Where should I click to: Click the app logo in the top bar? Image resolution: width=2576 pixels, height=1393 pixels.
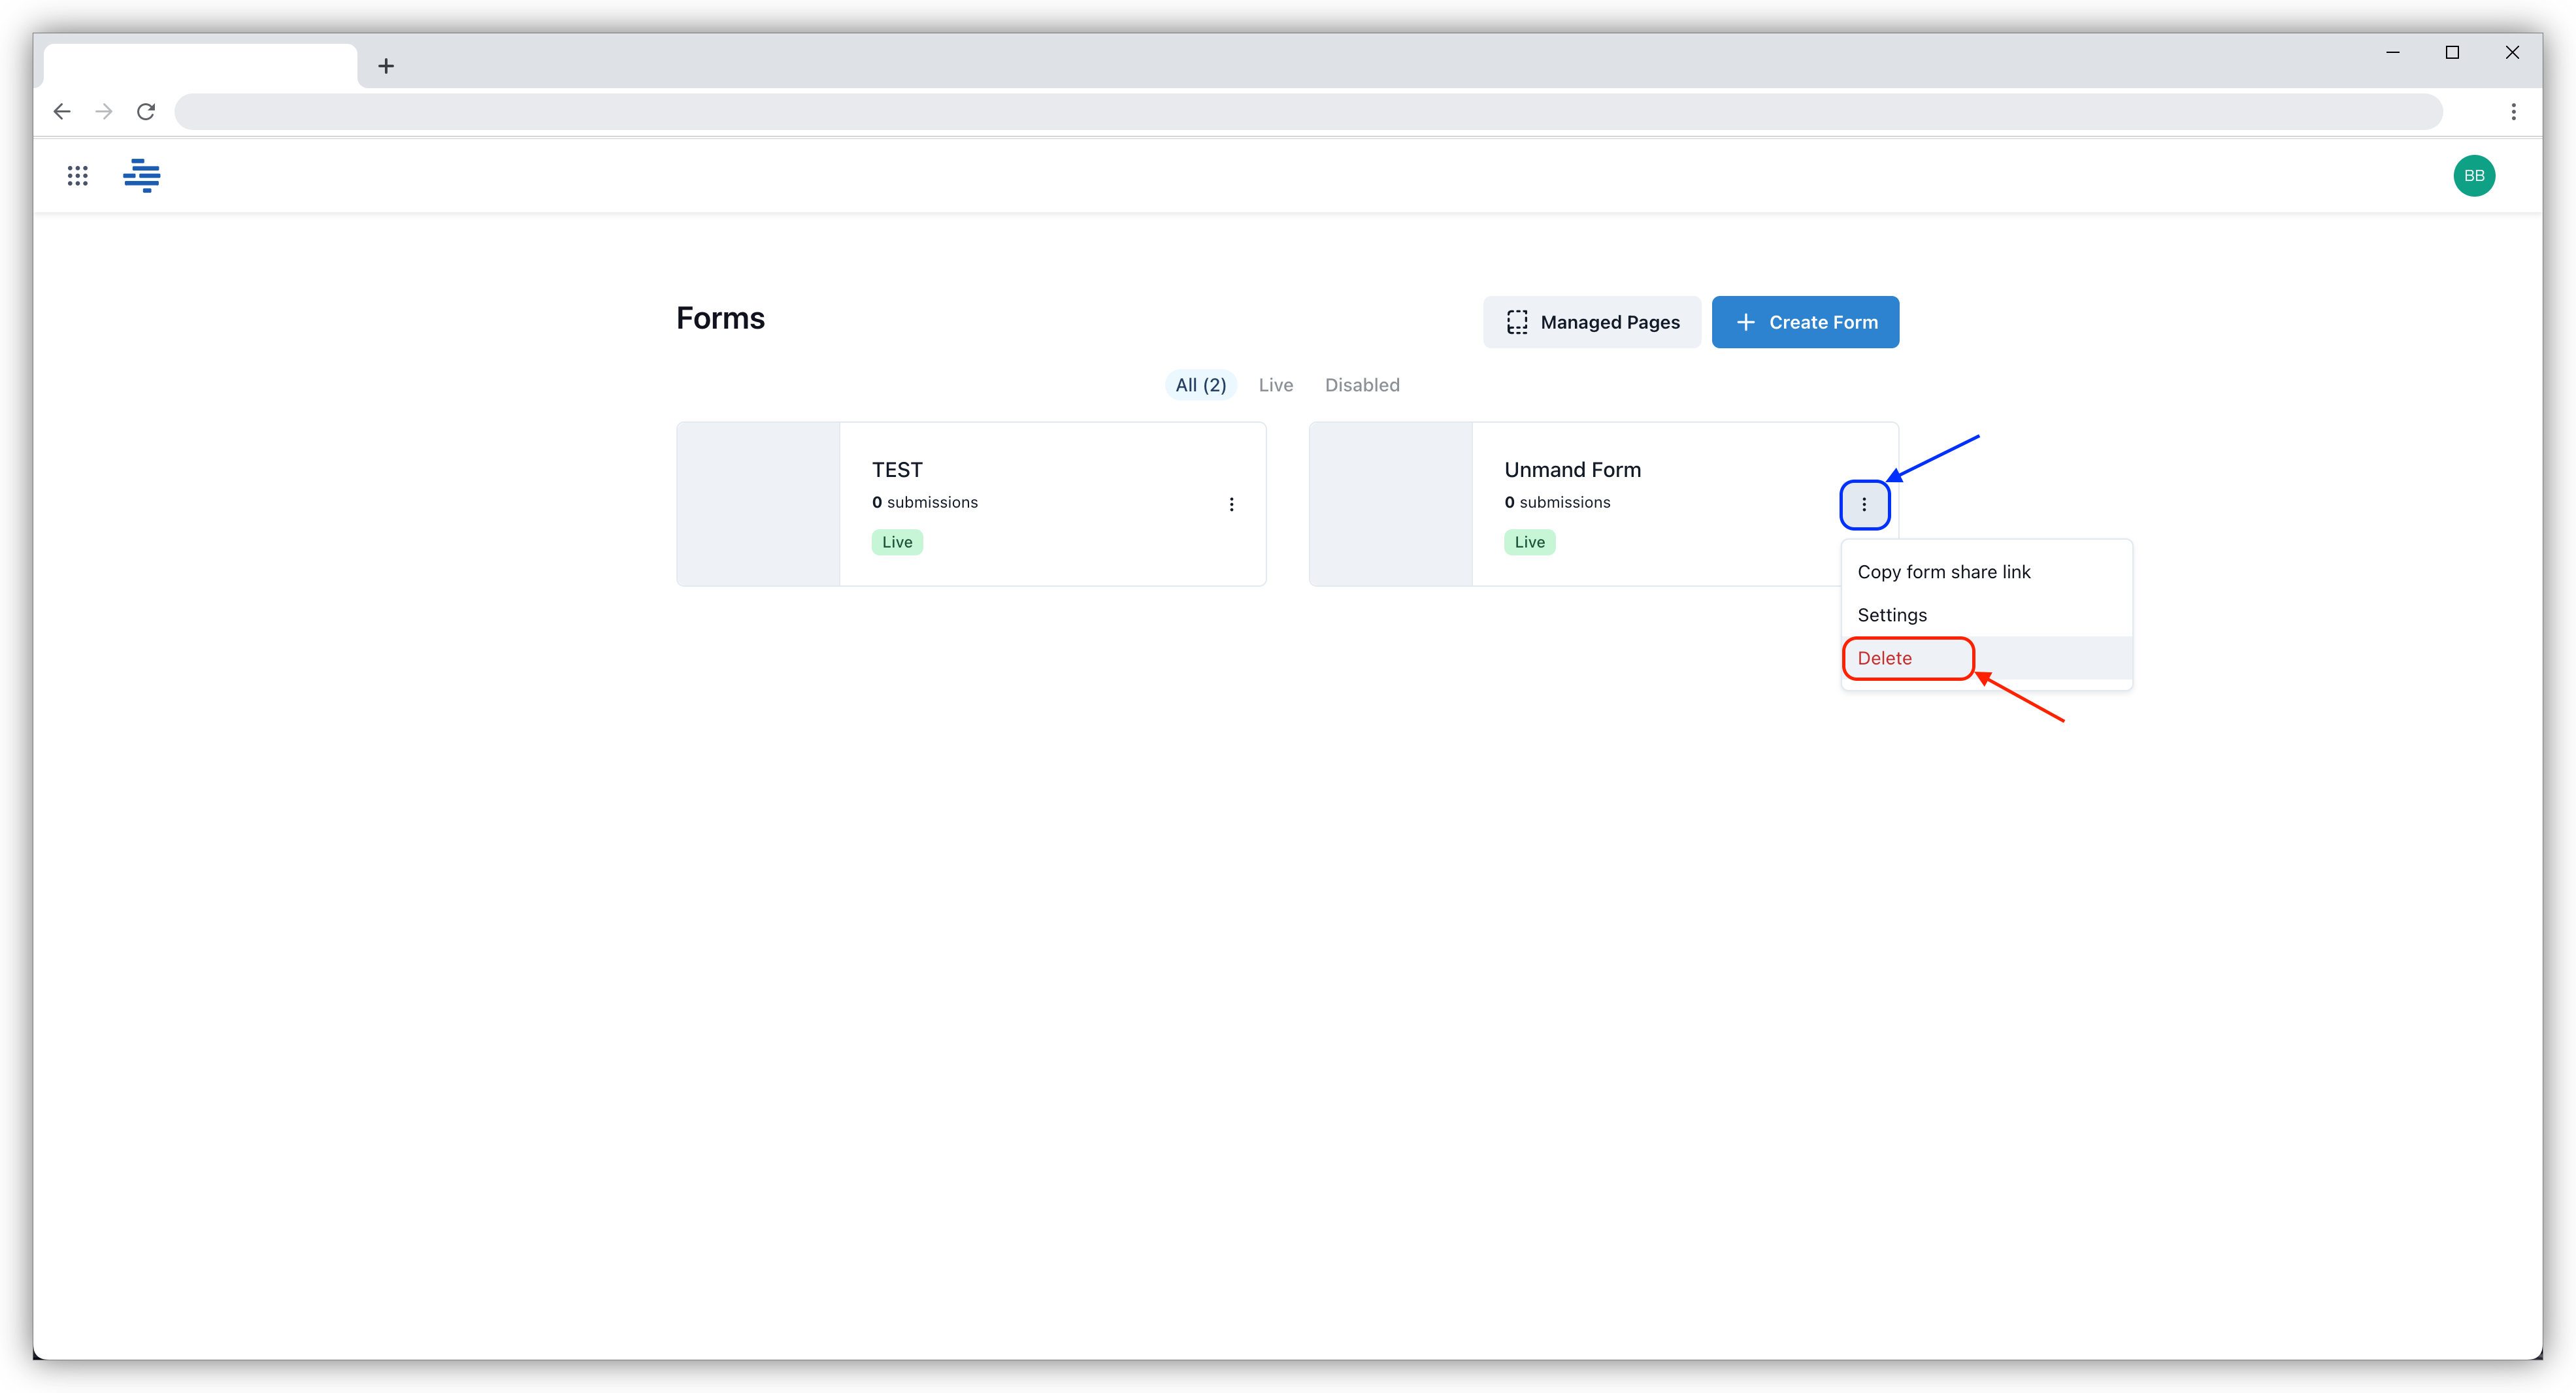click(141, 175)
